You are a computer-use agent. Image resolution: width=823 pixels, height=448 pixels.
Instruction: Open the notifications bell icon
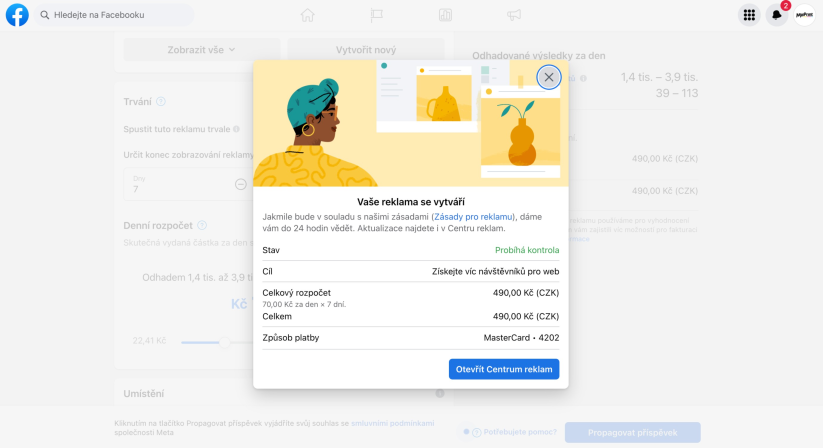pos(777,15)
